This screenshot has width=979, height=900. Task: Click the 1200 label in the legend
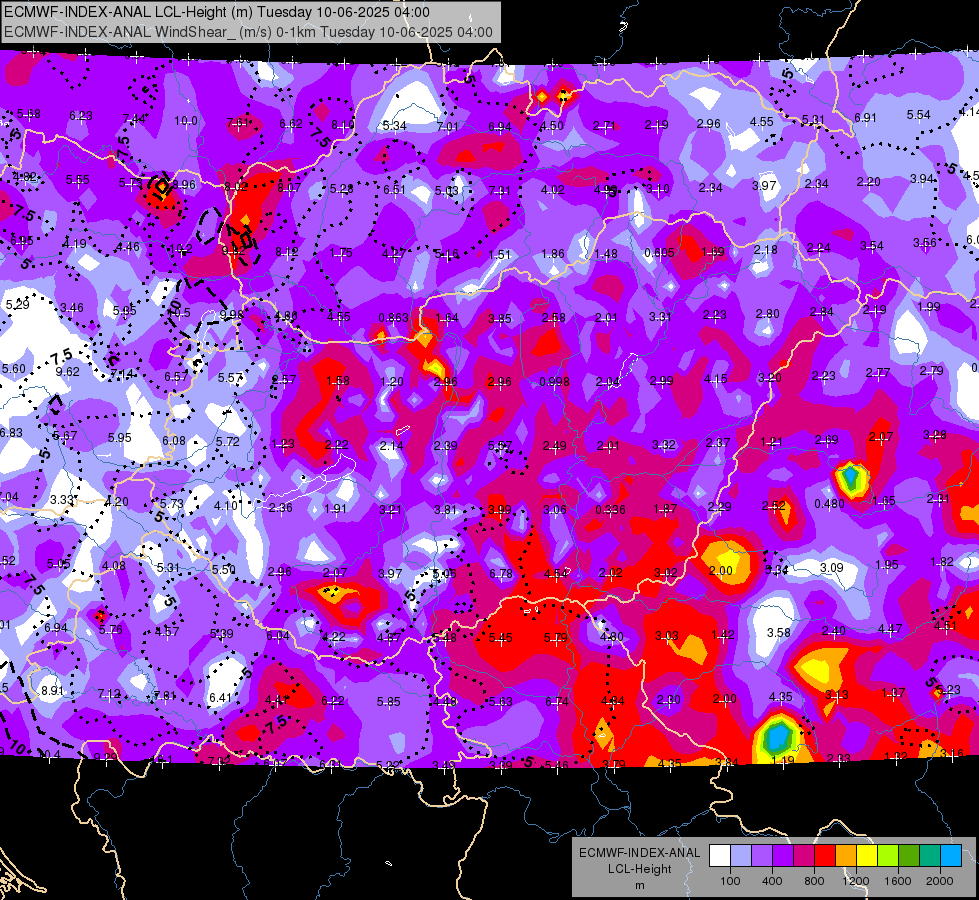coord(855,881)
